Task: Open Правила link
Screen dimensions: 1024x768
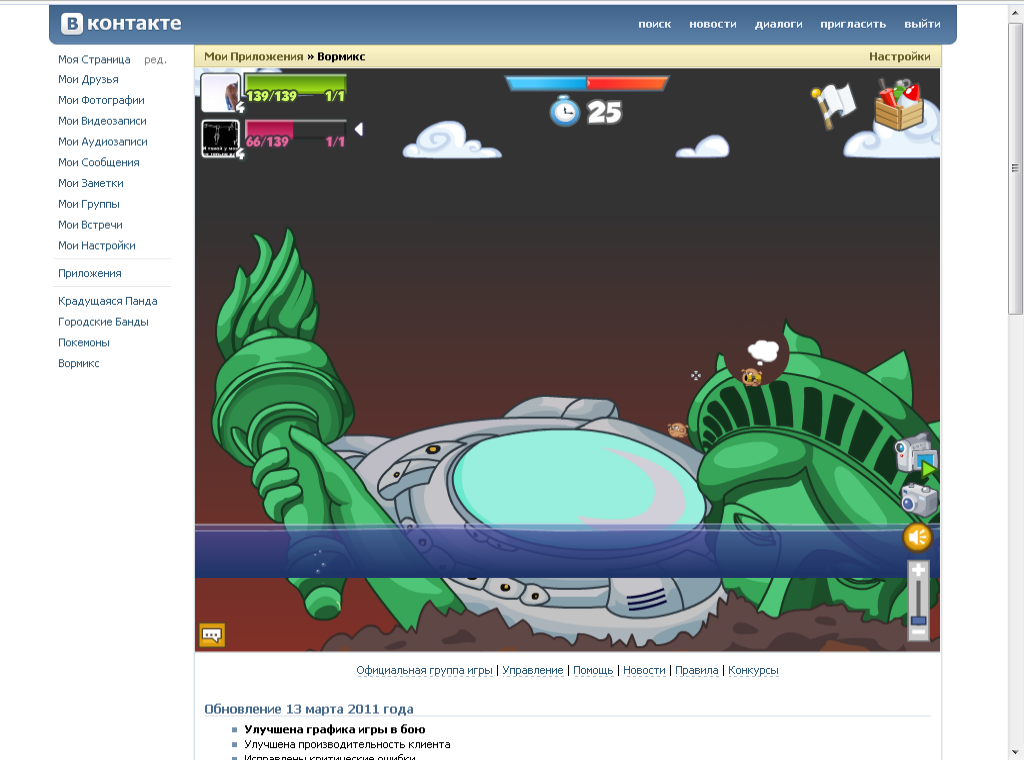Action: pyautogui.click(x=696, y=670)
